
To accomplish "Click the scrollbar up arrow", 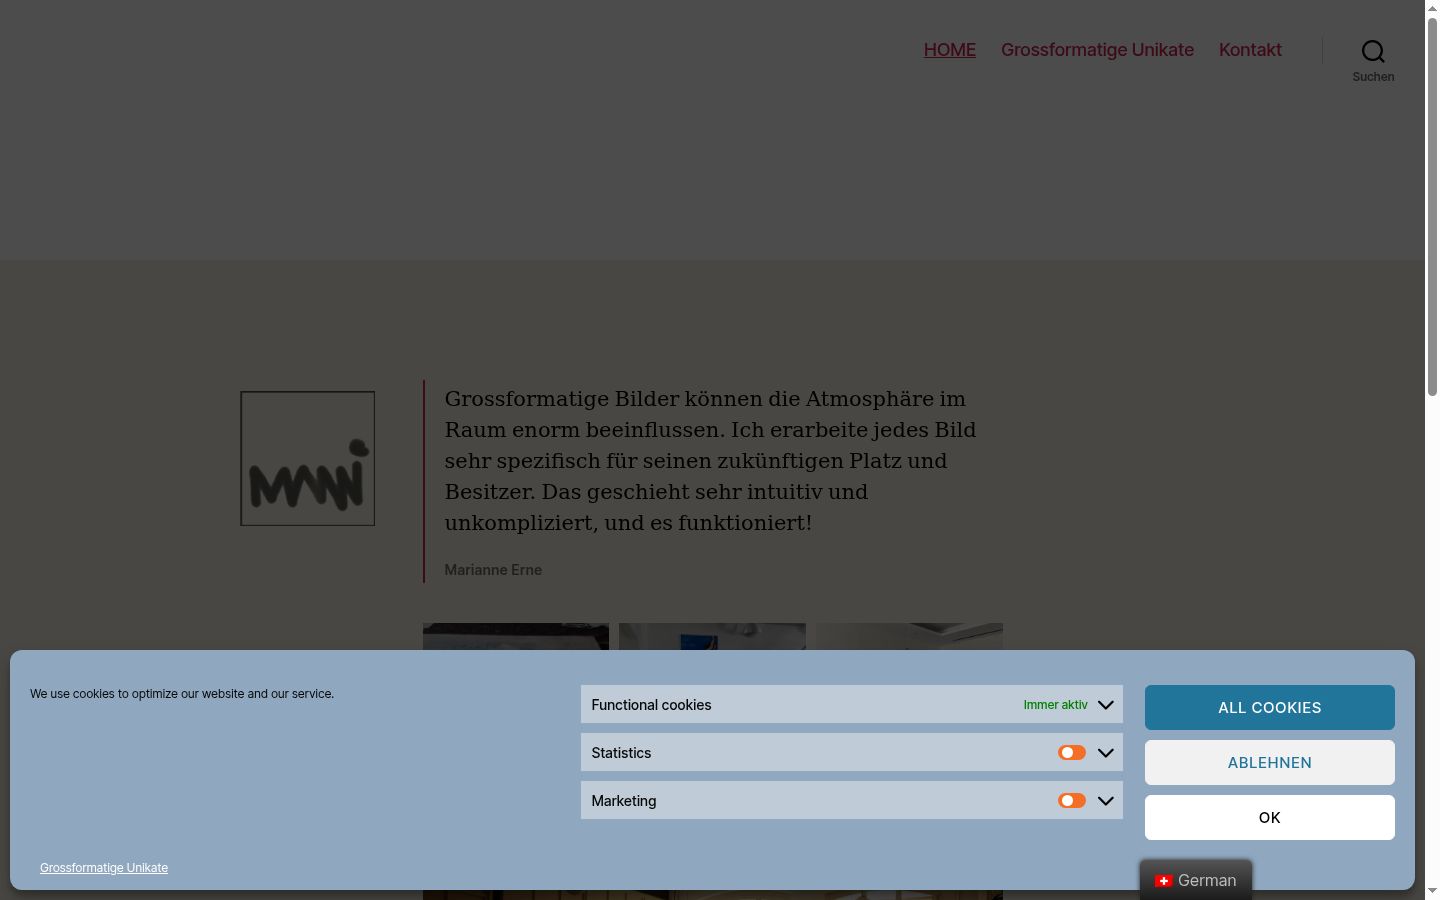I will [1432, 8].
